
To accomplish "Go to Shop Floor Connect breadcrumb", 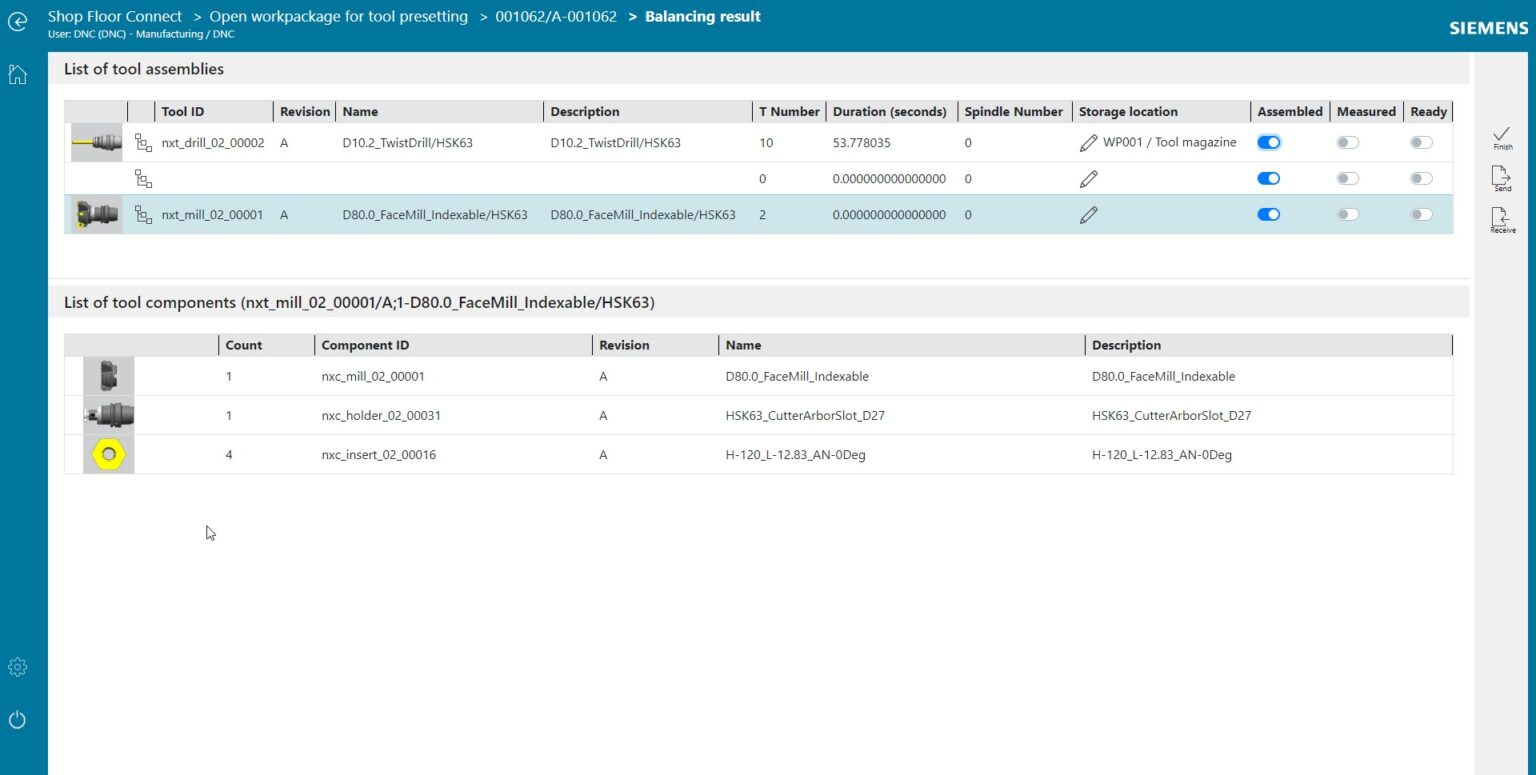I will coord(115,16).
